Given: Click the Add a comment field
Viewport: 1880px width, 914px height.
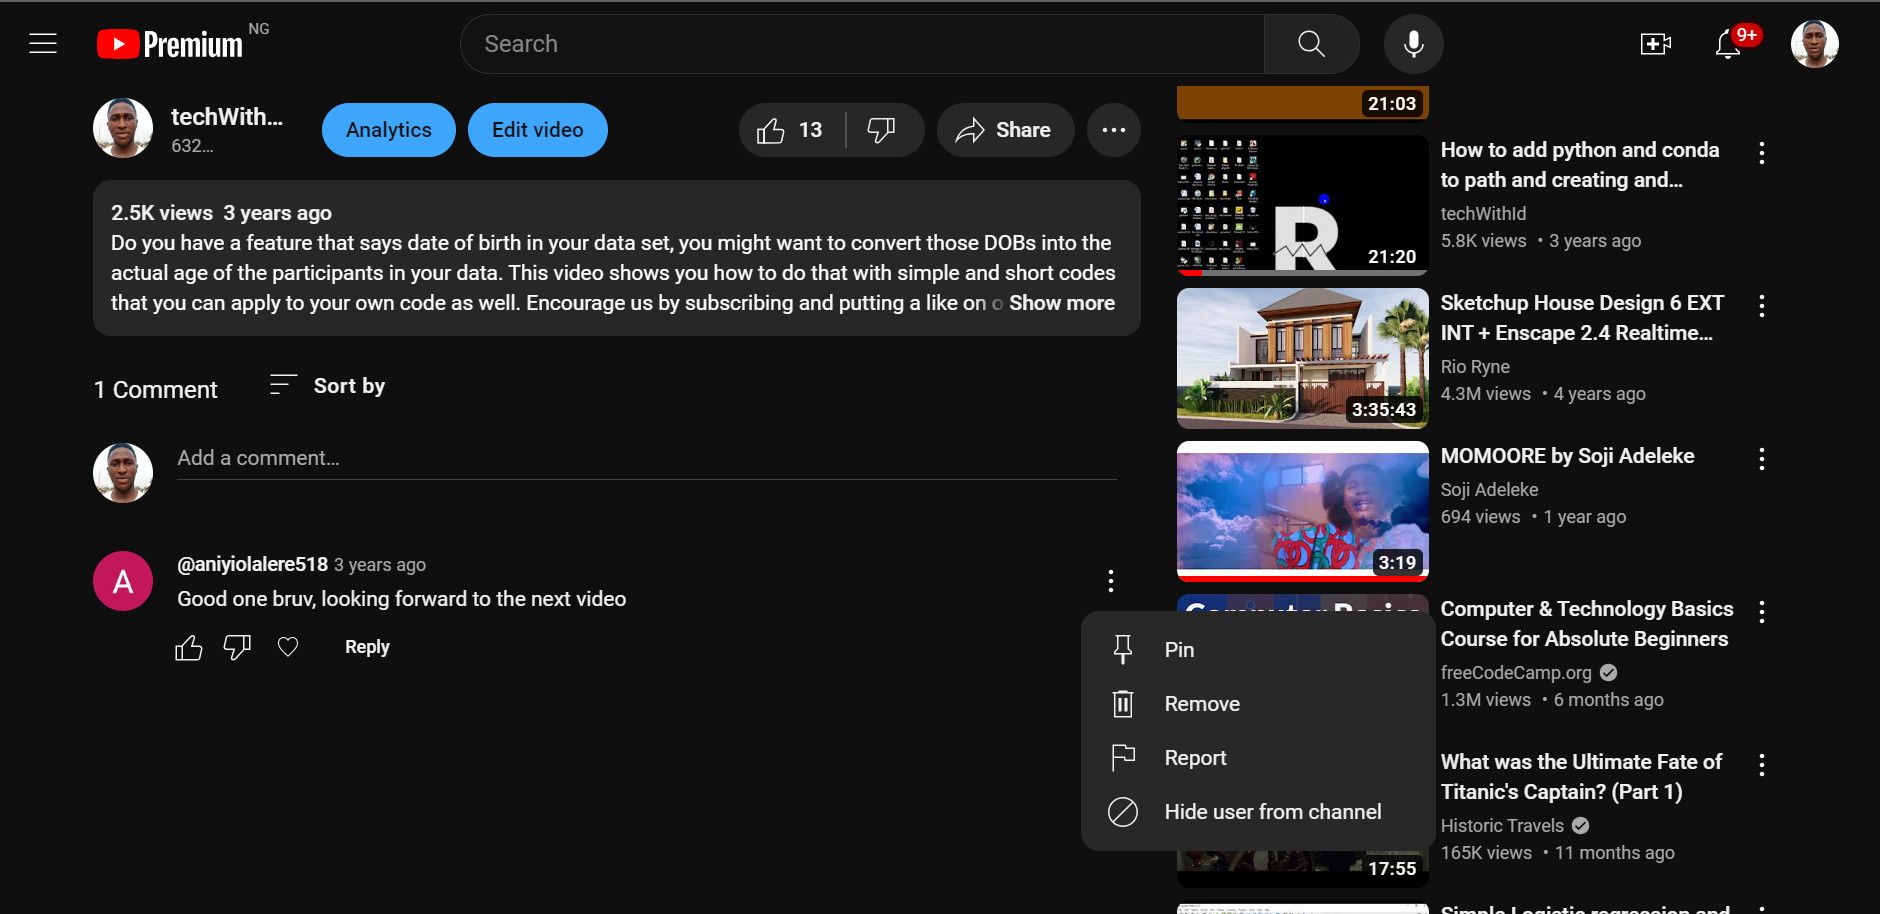Looking at the screenshot, I should (645, 458).
